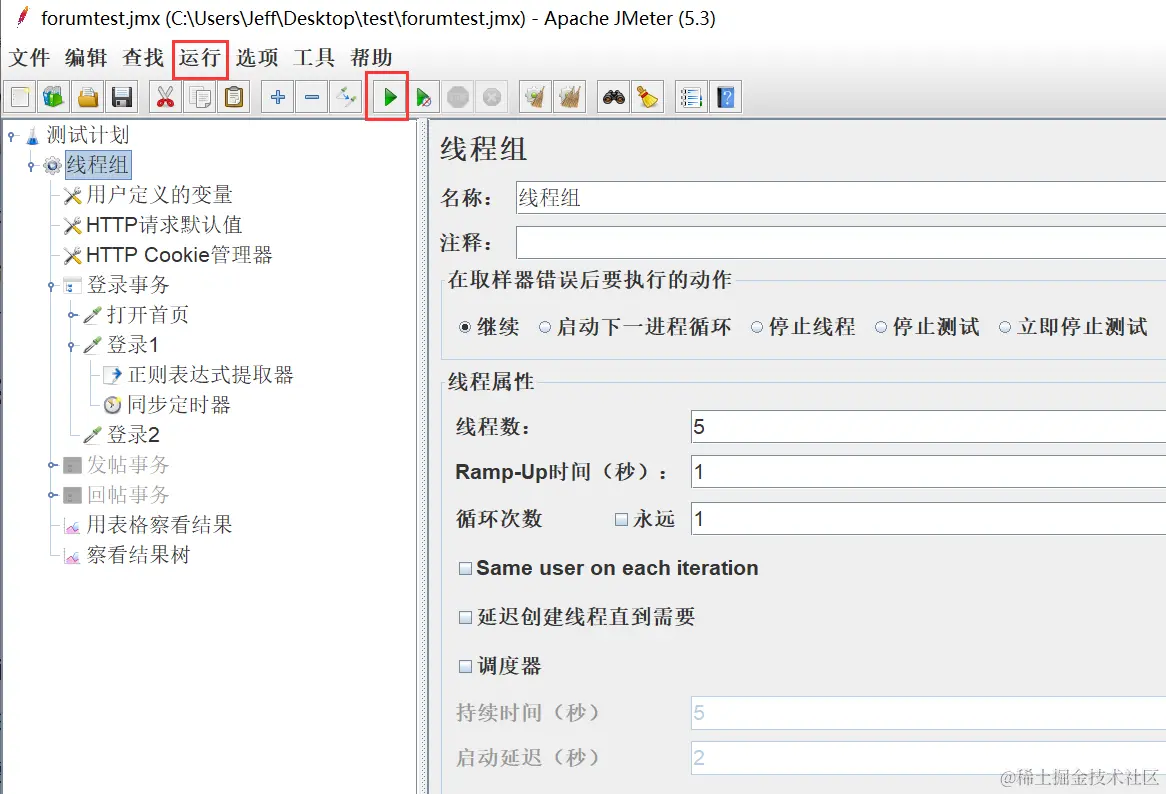Click the 线程数 input field
This screenshot has height=794, width=1166.
pyautogui.click(x=928, y=427)
